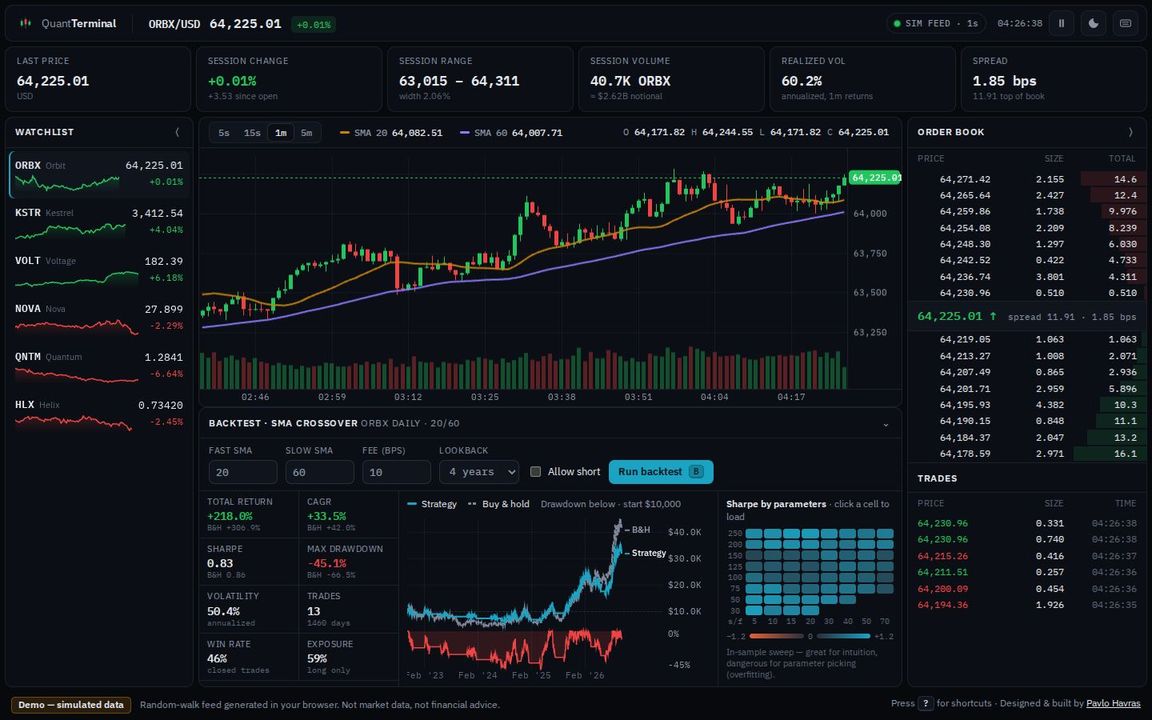Click the SMA 20 legend entry
Viewport: 1152px width, 720px height.
coord(391,133)
